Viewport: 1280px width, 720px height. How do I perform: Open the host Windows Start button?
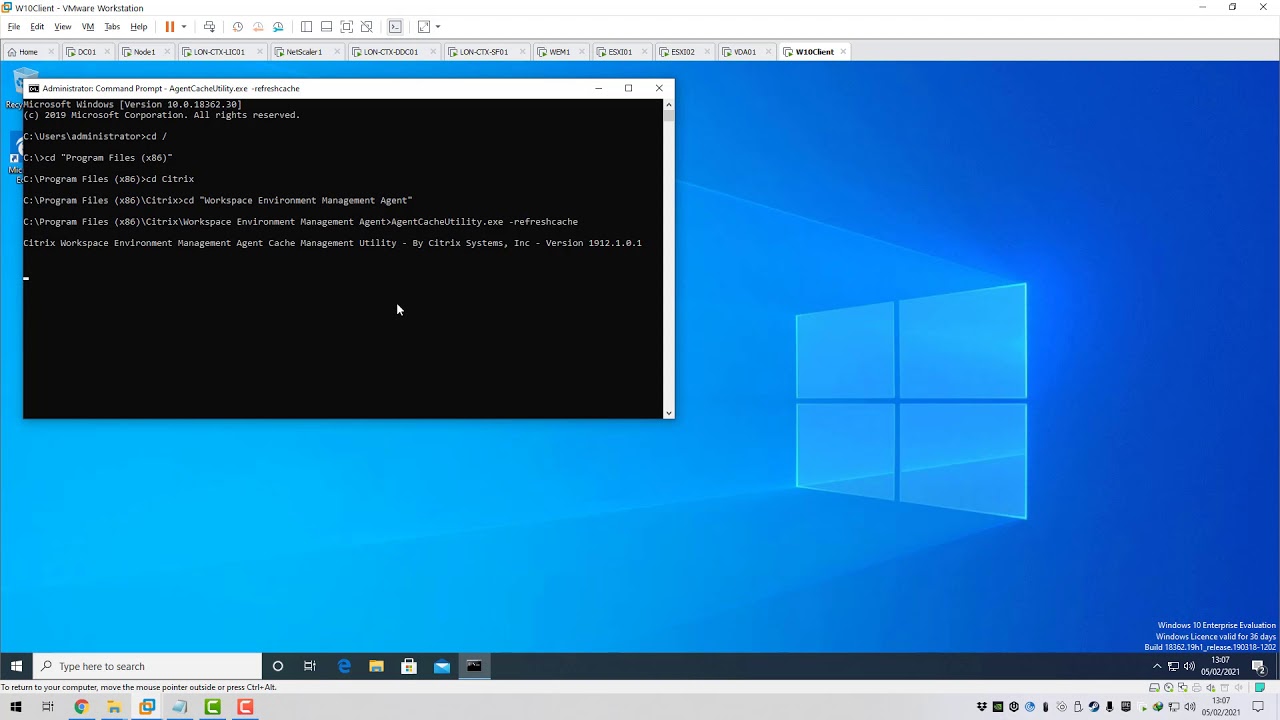coord(16,707)
